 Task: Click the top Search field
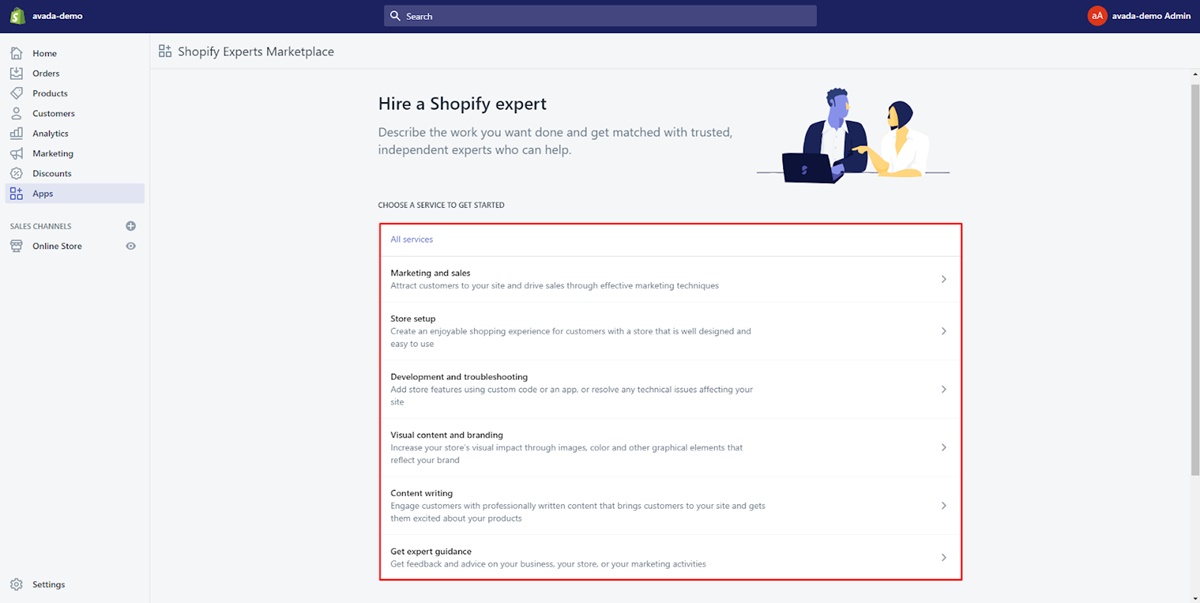click(600, 16)
